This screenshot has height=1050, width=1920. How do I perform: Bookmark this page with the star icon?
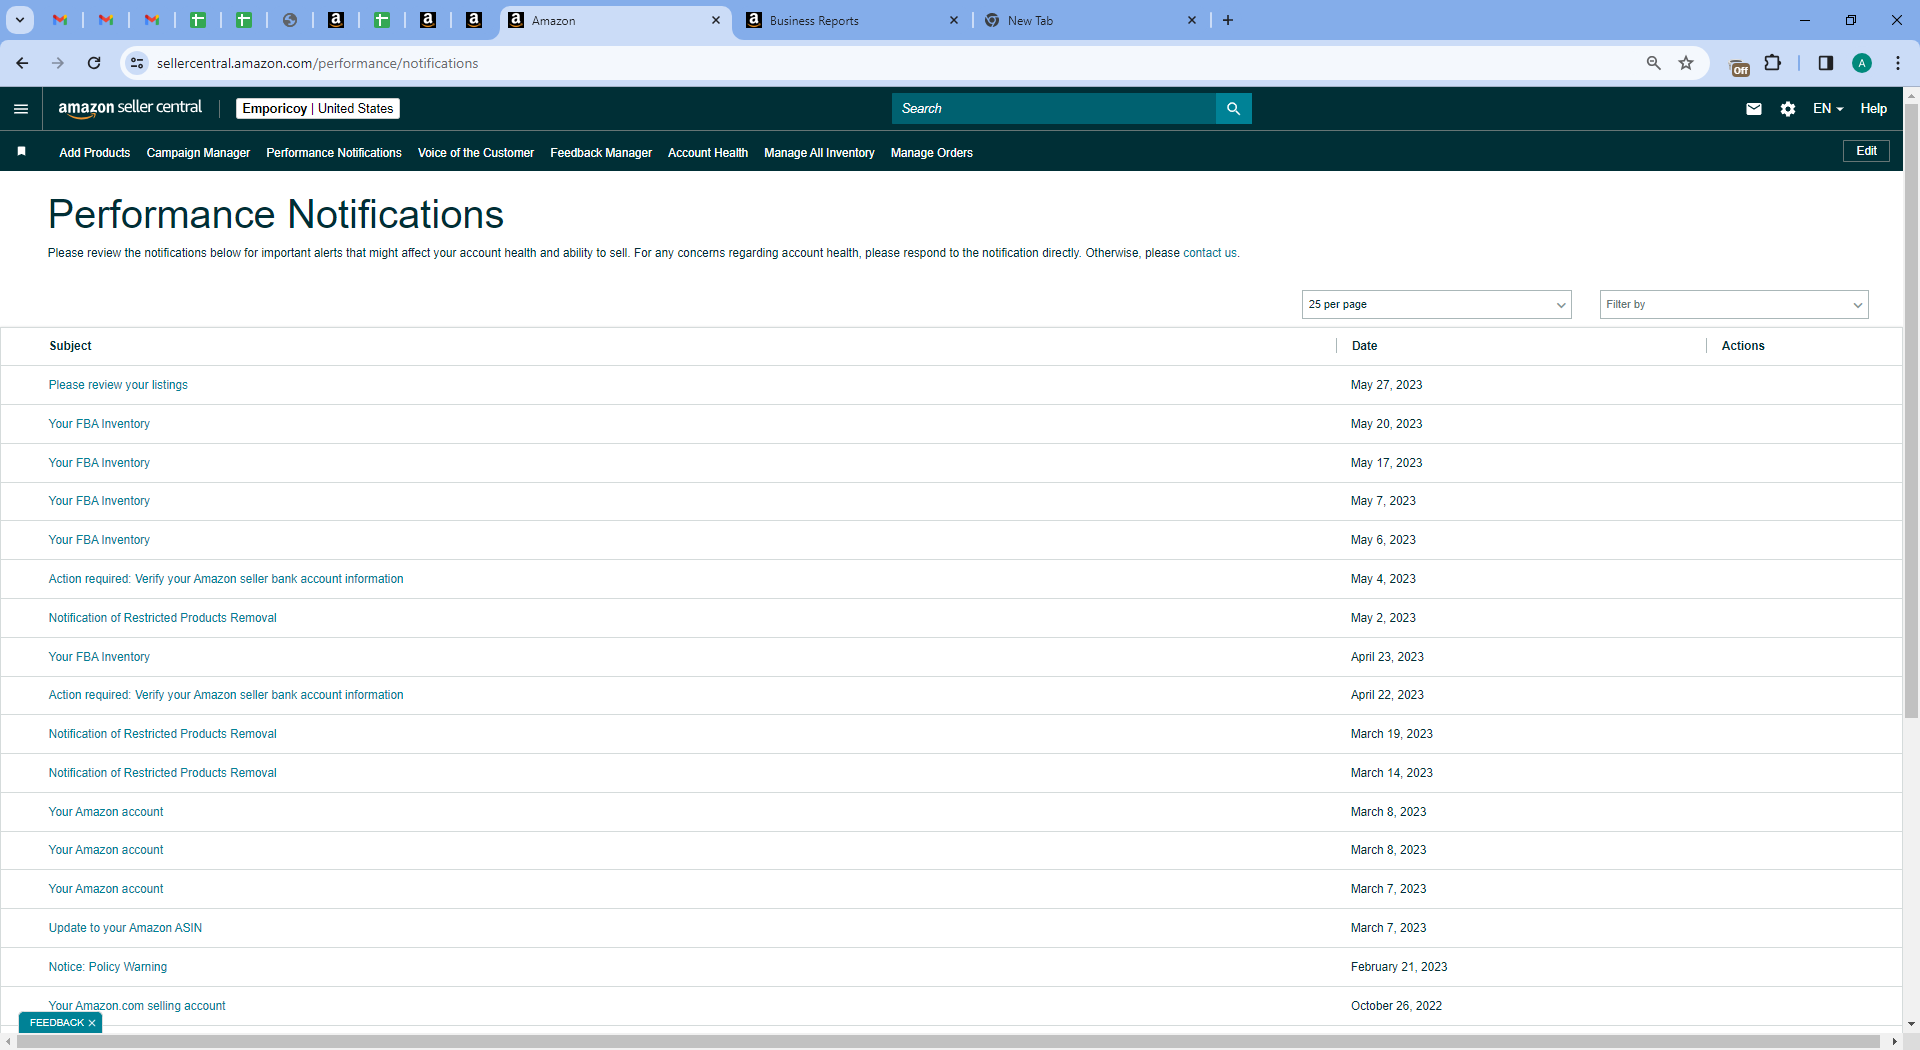(1686, 63)
